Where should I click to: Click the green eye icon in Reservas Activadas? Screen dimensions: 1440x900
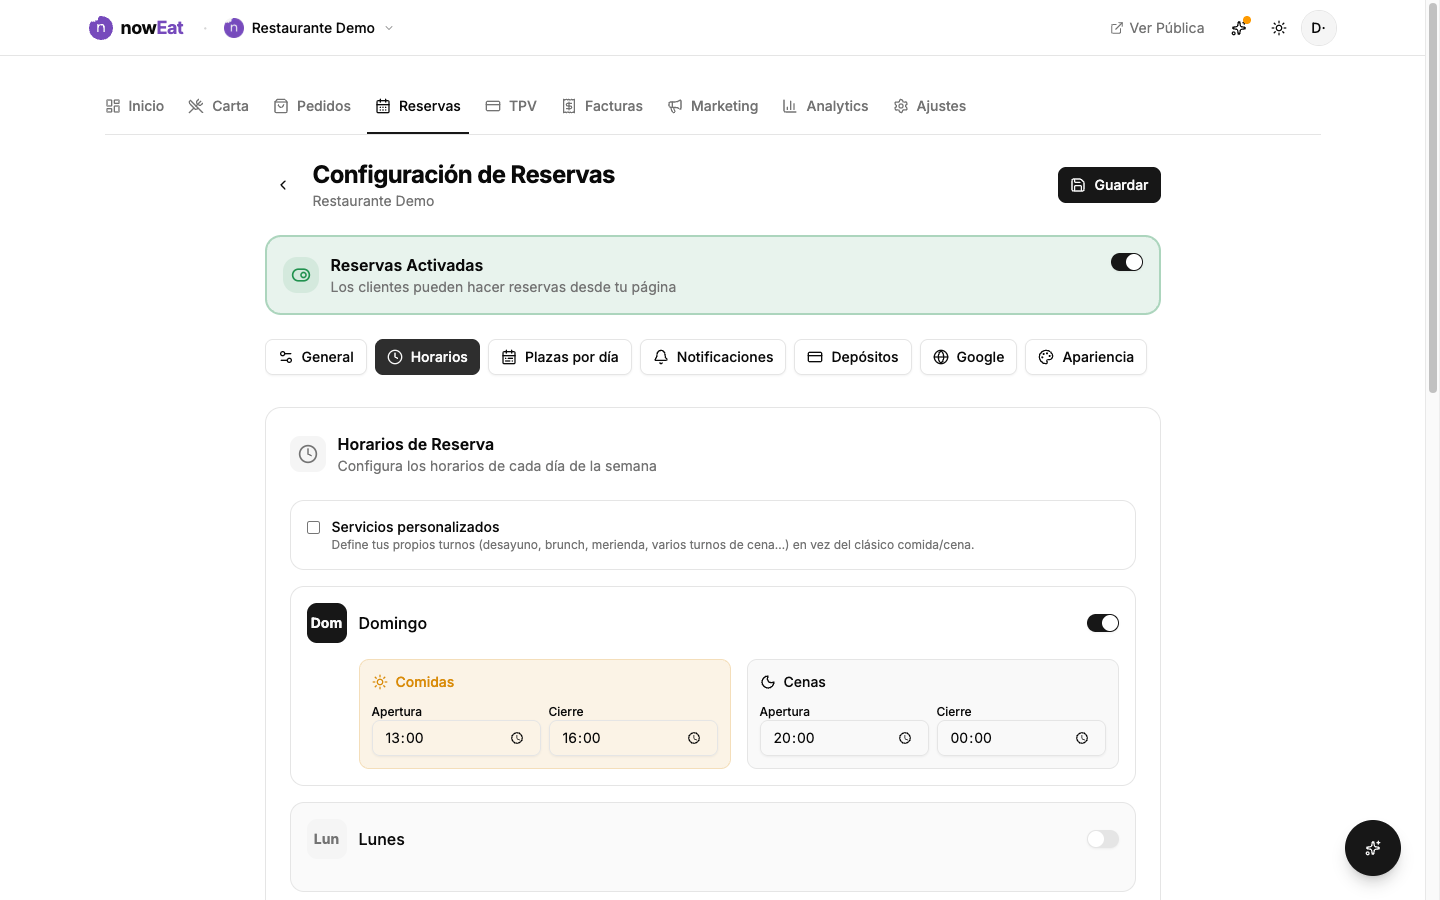pyautogui.click(x=301, y=275)
